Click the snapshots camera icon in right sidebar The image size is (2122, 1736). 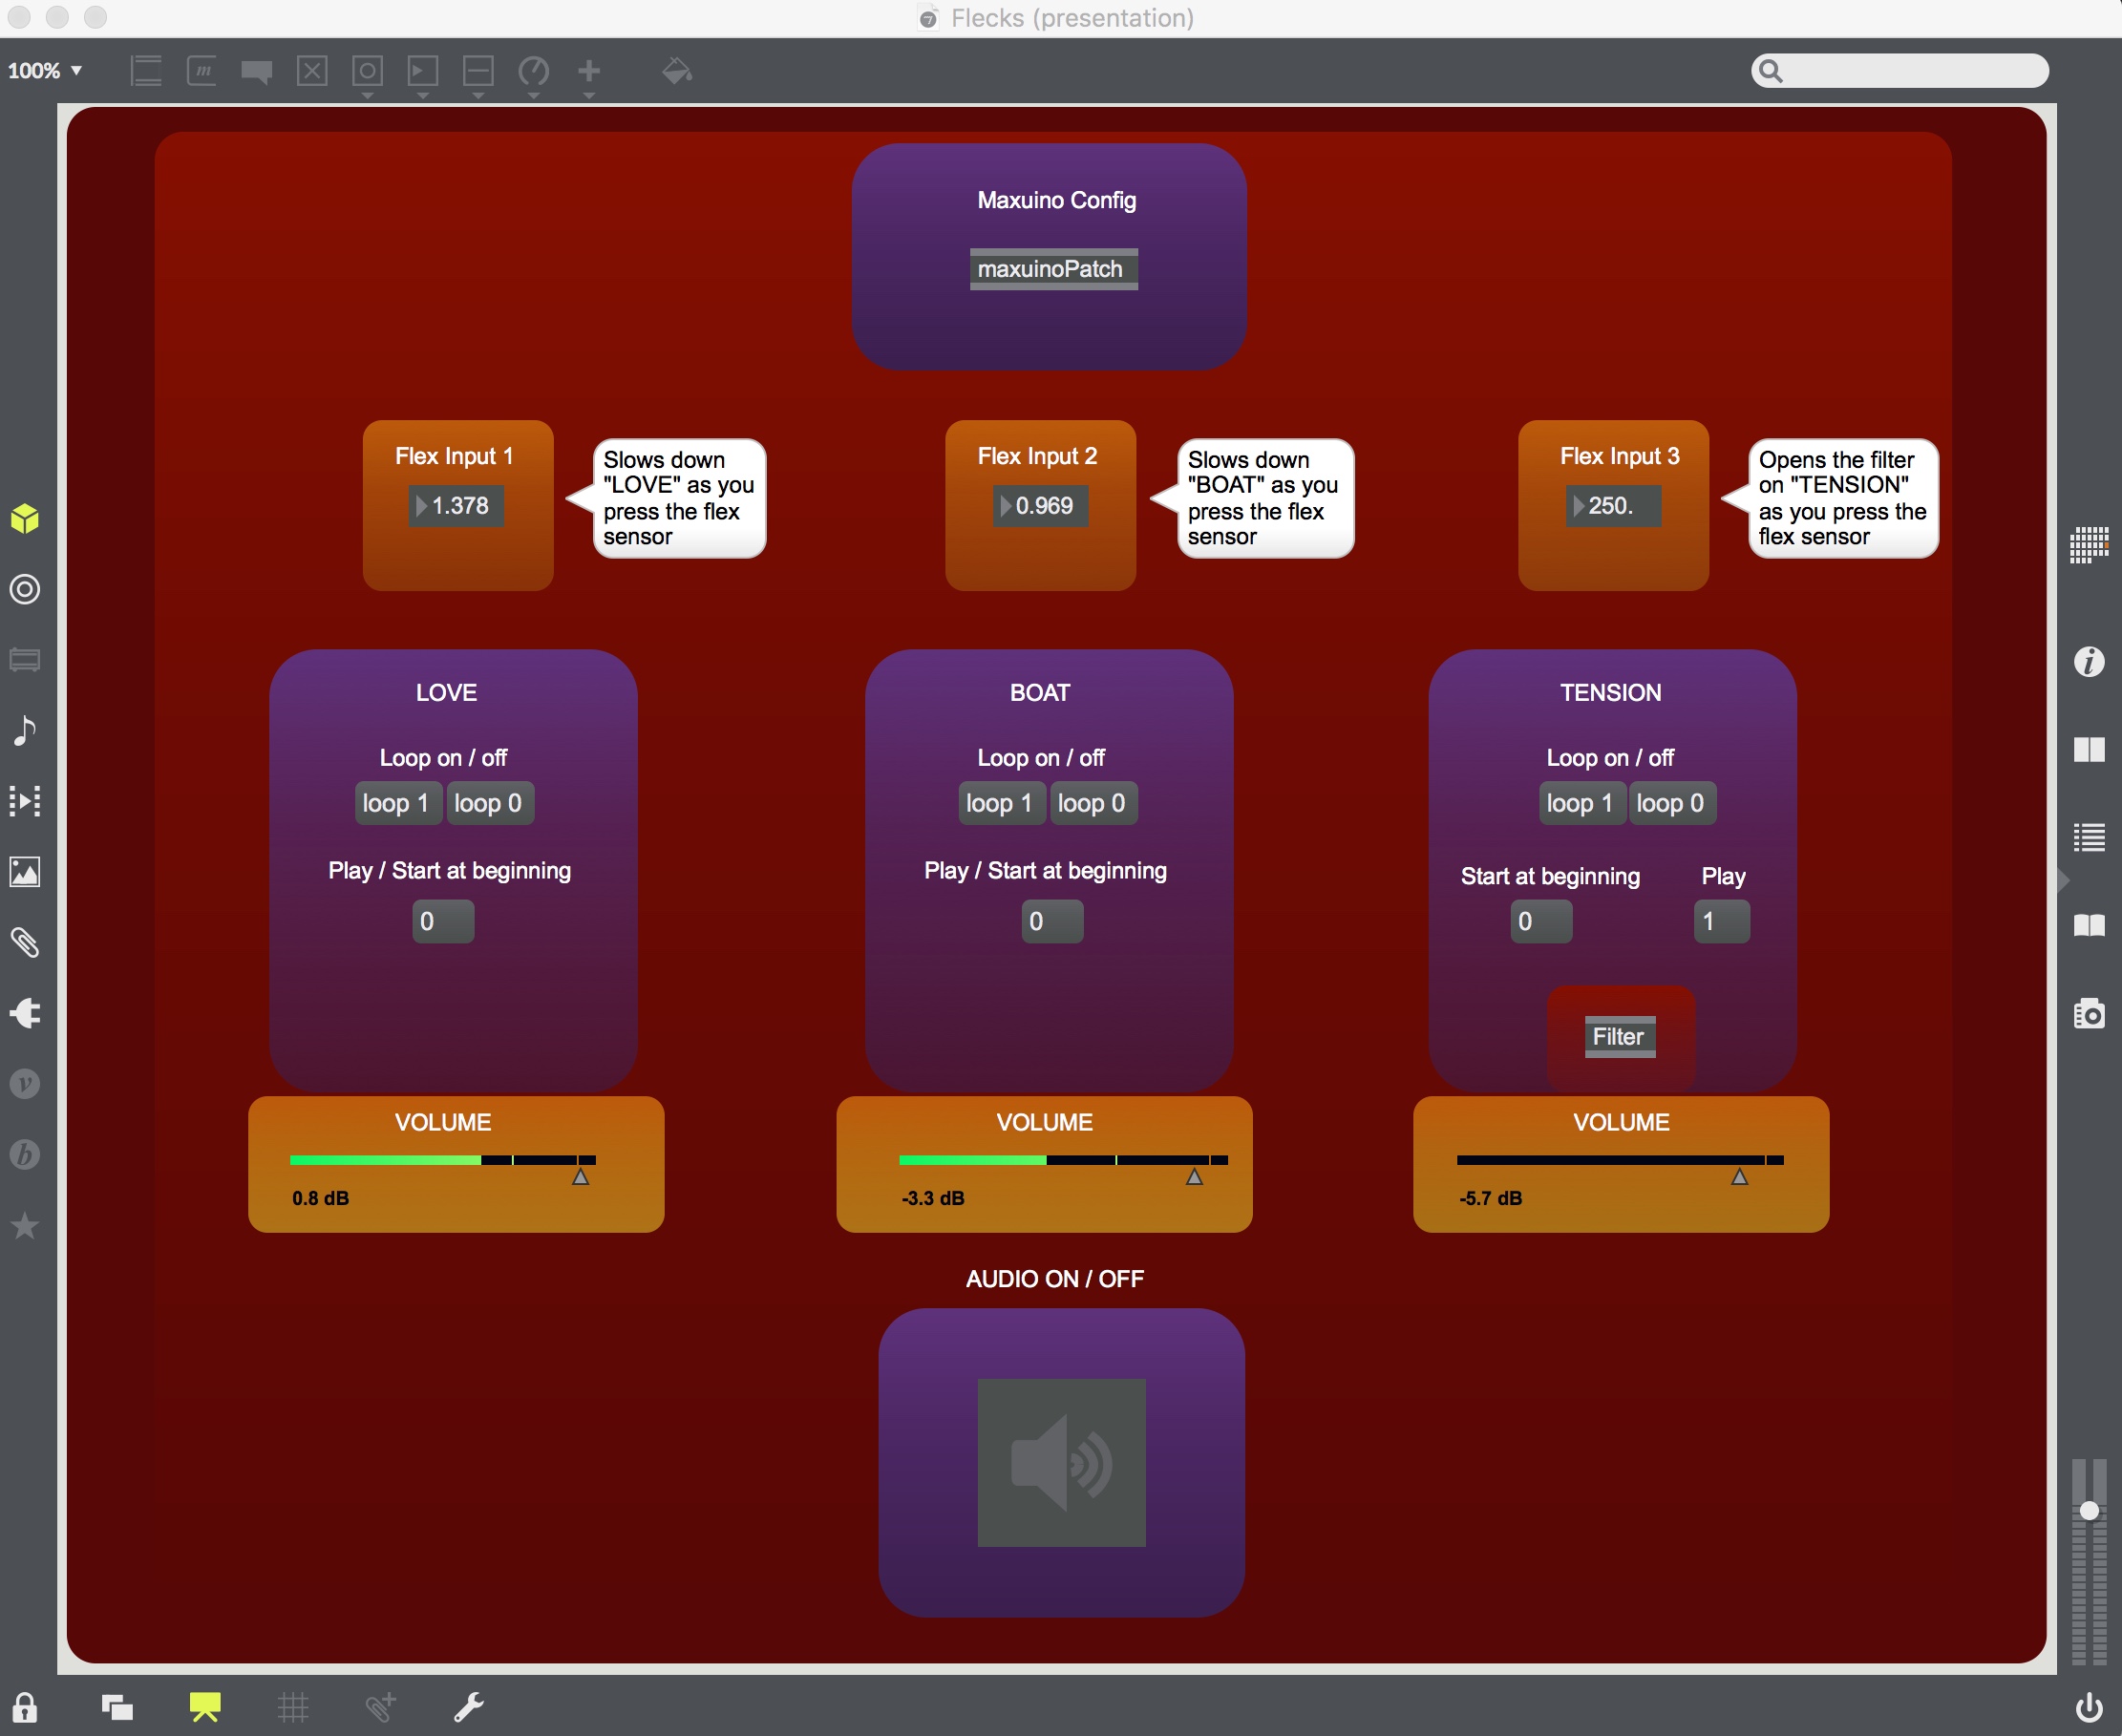(x=2089, y=1013)
